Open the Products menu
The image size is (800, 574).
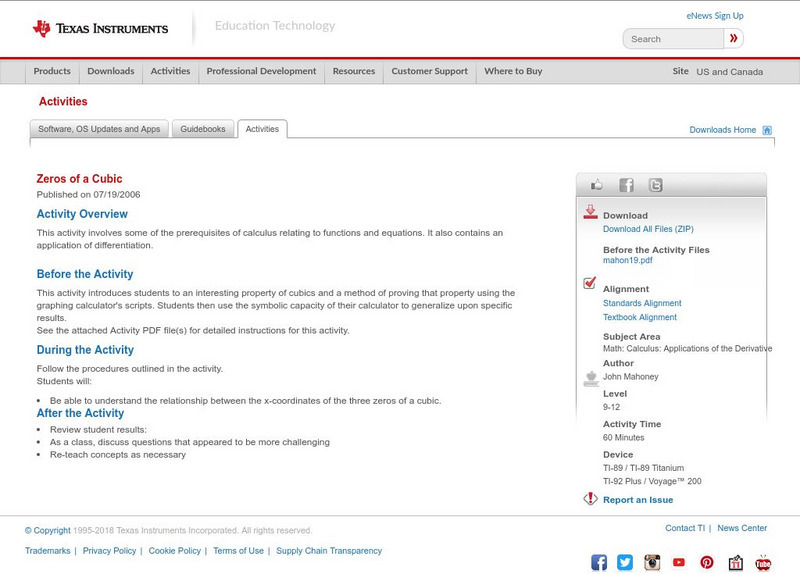[x=52, y=71]
